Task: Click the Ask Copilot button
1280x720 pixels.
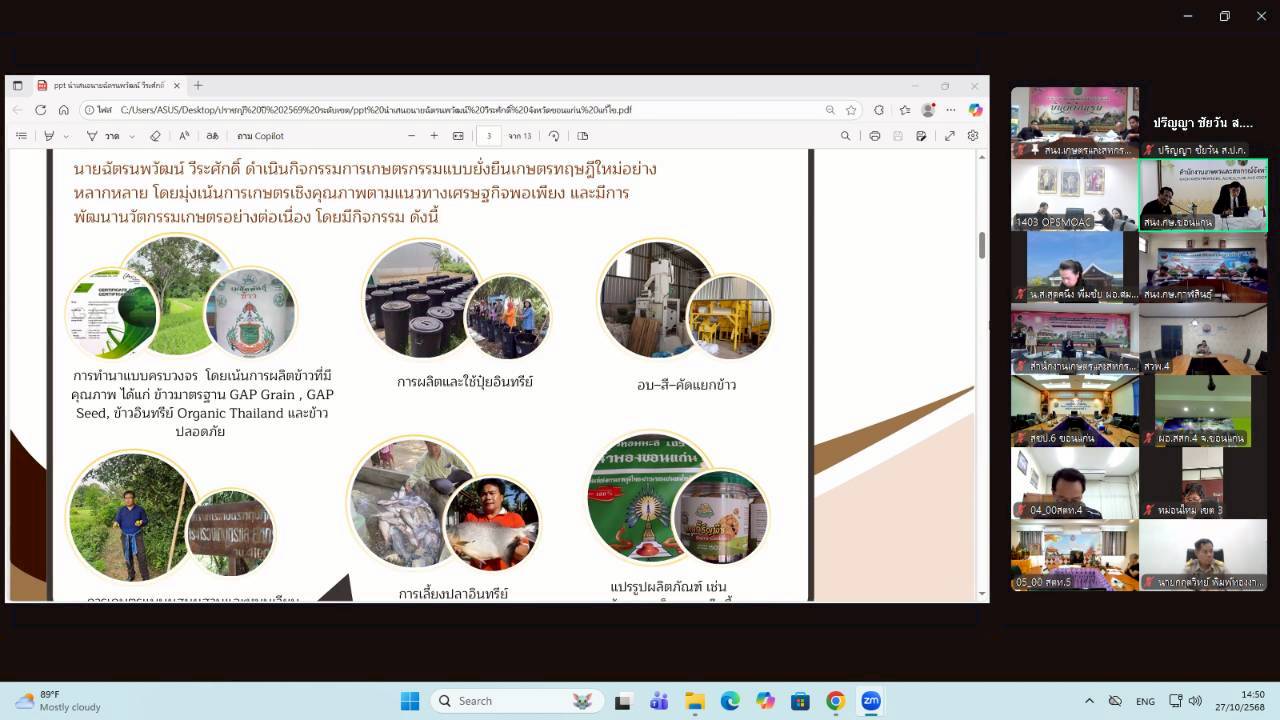Action: pyautogui.click(x=260, y=136)
